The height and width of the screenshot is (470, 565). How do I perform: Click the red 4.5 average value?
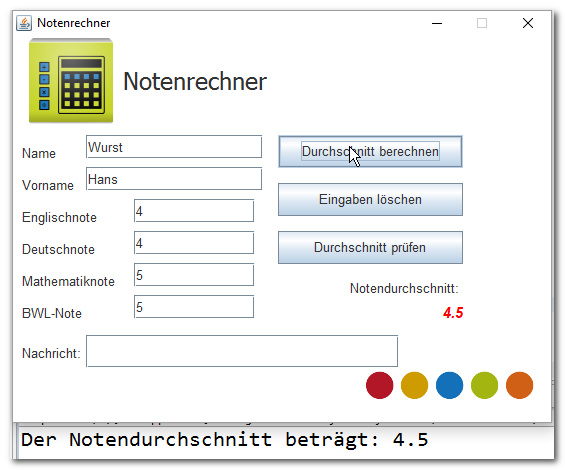coord(453,312)
